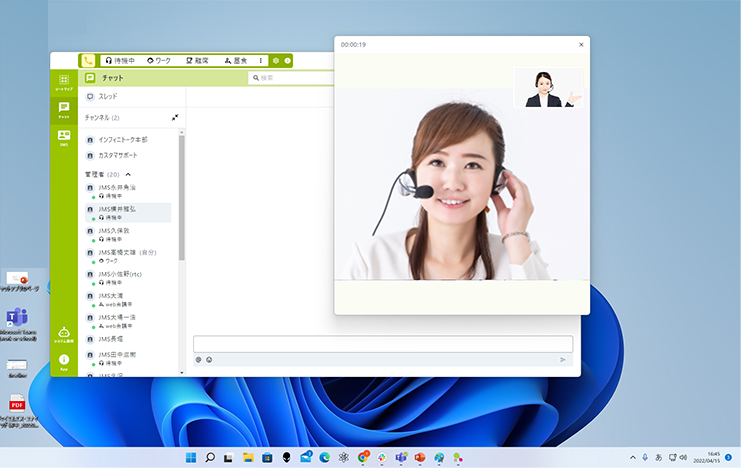
Task: Open Microsoft Store from taskbar
Action: point(267,458)
